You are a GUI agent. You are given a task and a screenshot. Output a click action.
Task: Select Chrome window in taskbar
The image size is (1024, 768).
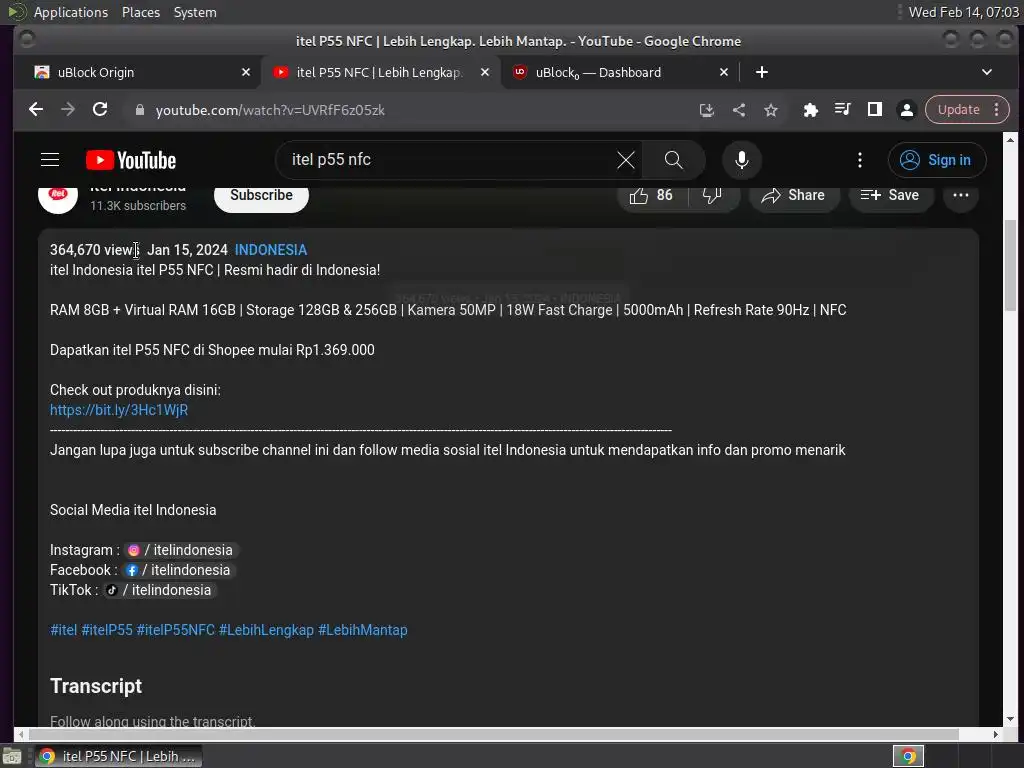coord(118,756)
